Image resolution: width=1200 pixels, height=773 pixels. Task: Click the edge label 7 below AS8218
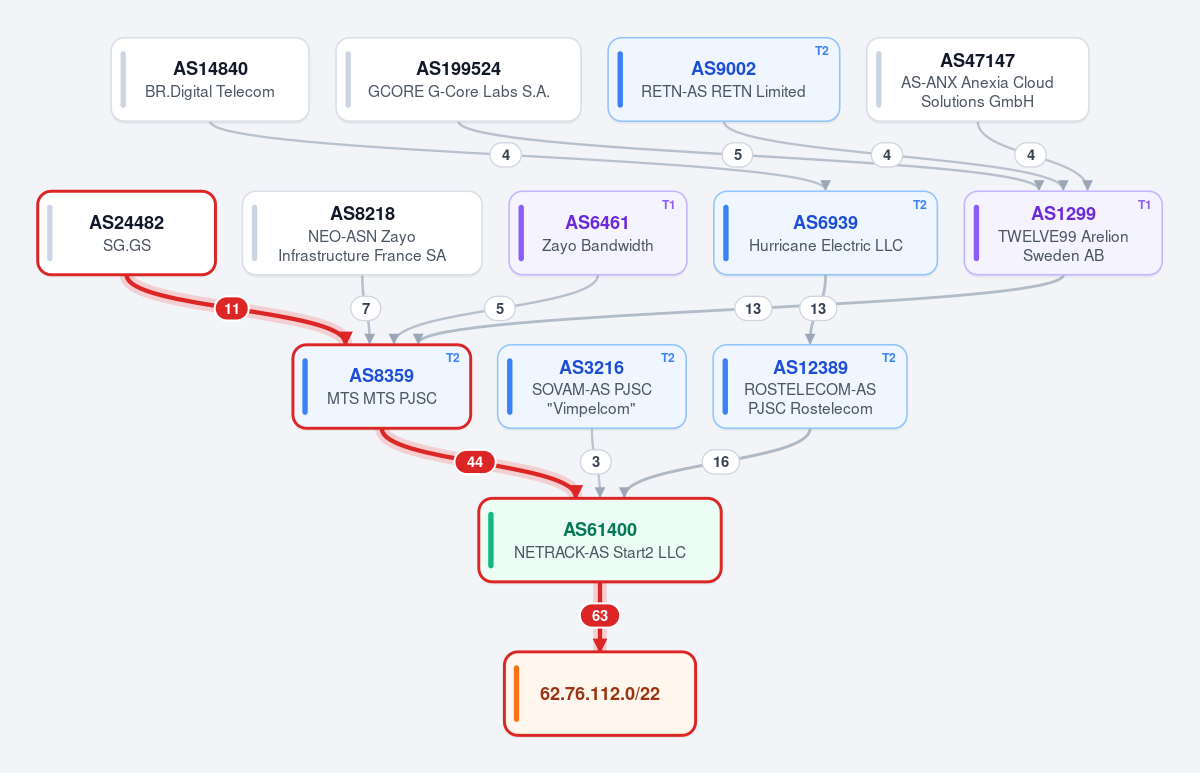366,309
